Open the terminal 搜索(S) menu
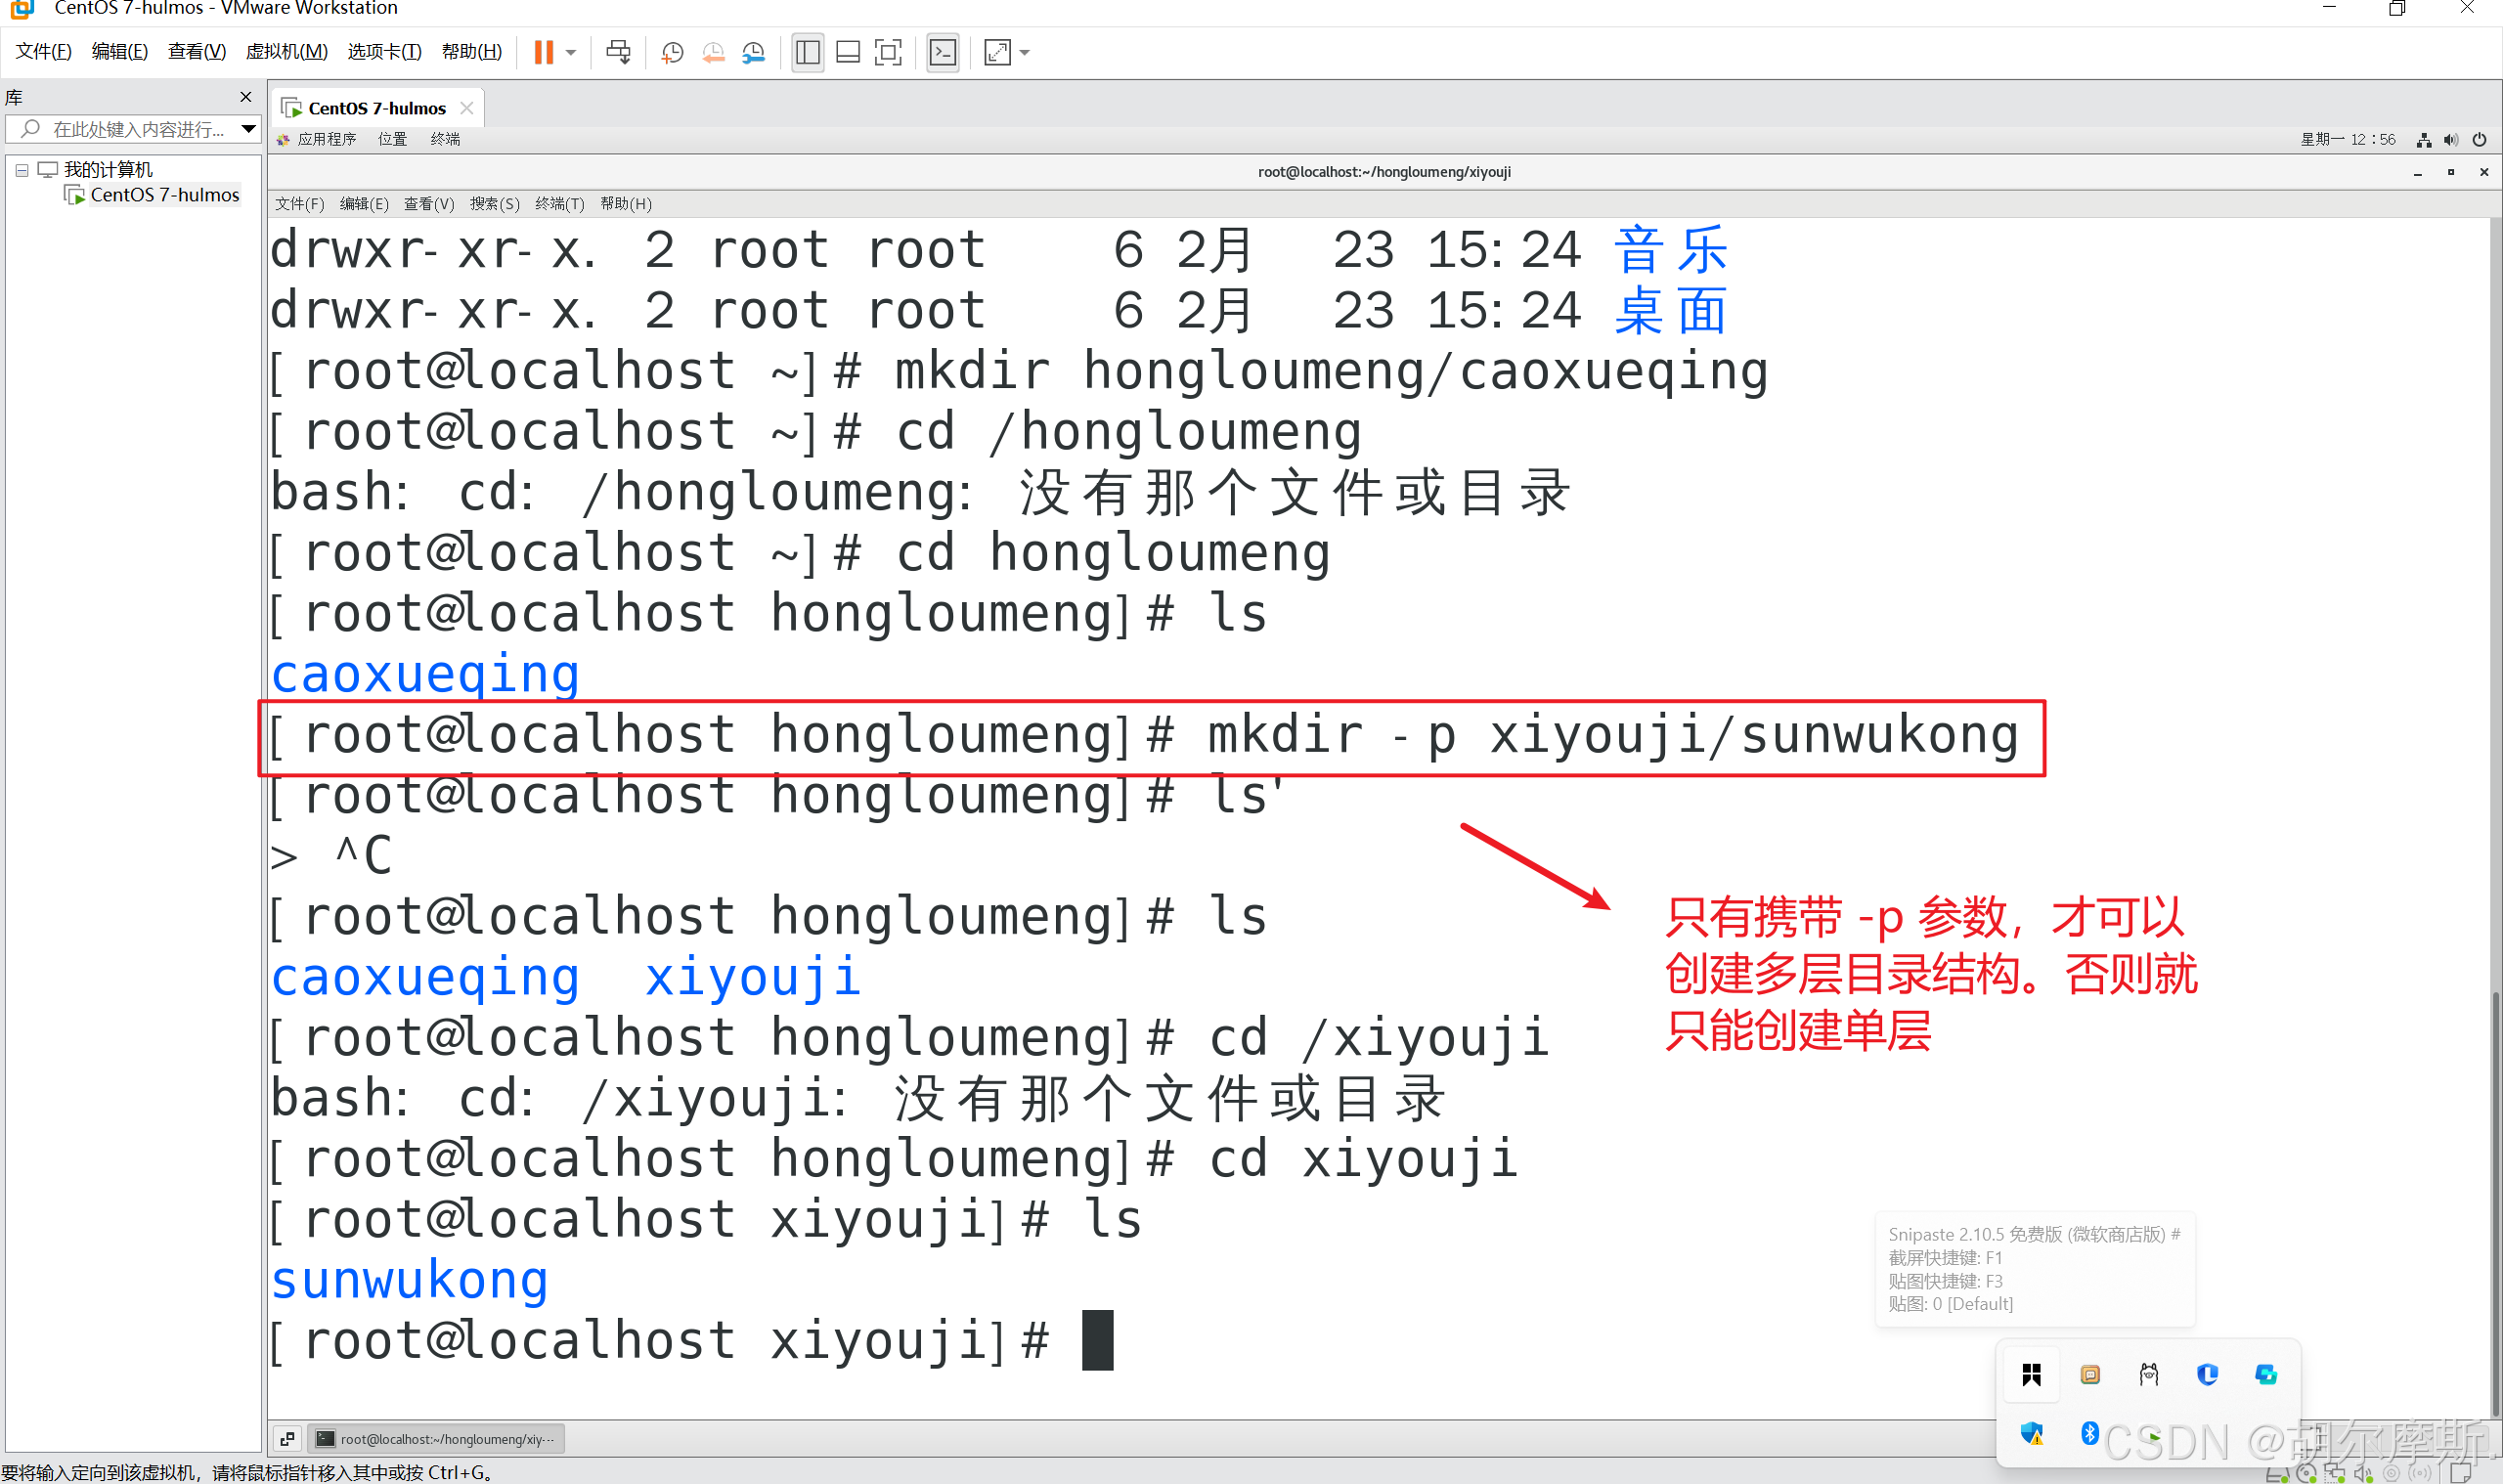 (x=494, y=204)
